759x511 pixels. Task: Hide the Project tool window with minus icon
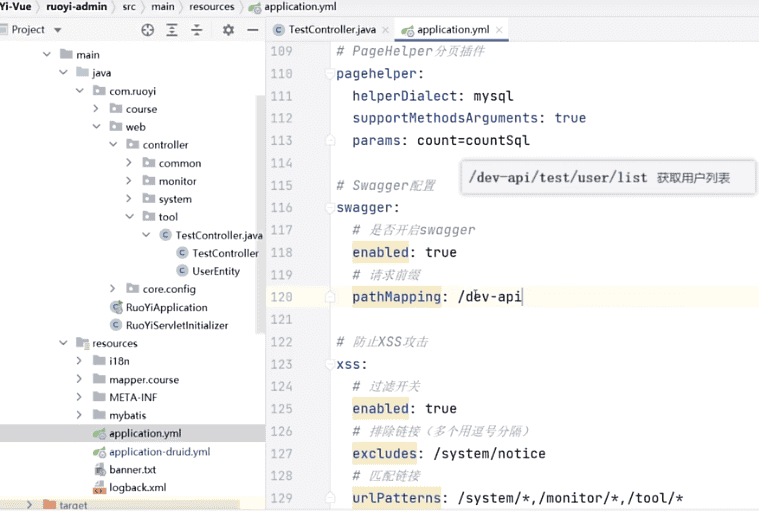click(252, 30)
